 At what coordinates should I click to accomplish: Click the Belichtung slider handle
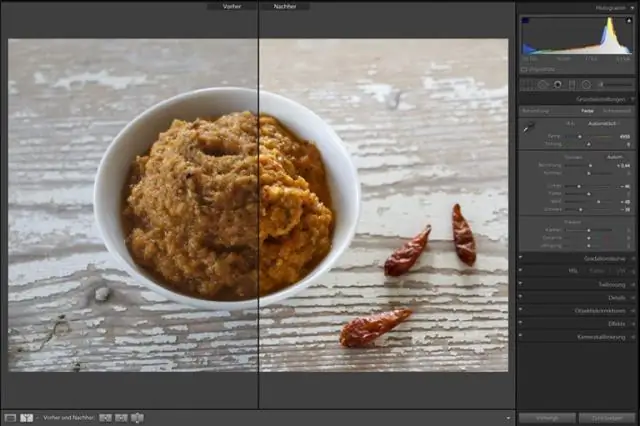tap(590, 165)
